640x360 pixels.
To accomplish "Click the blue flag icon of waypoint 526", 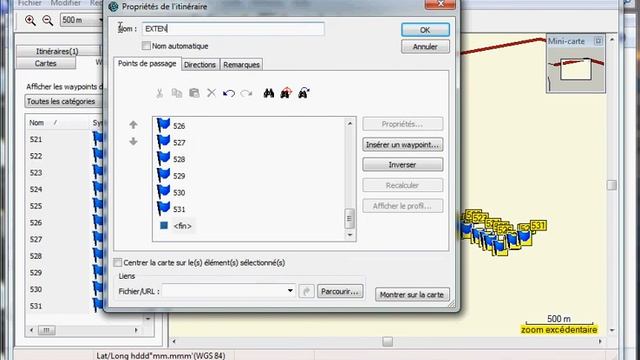I will (x=163, y=125).
